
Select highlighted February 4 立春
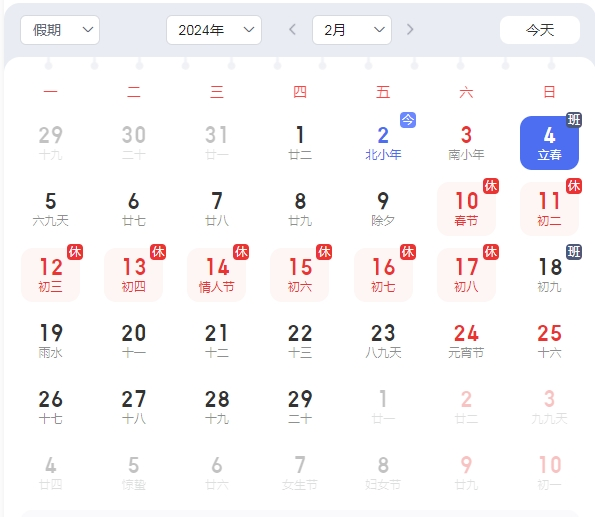coord(549,143)
